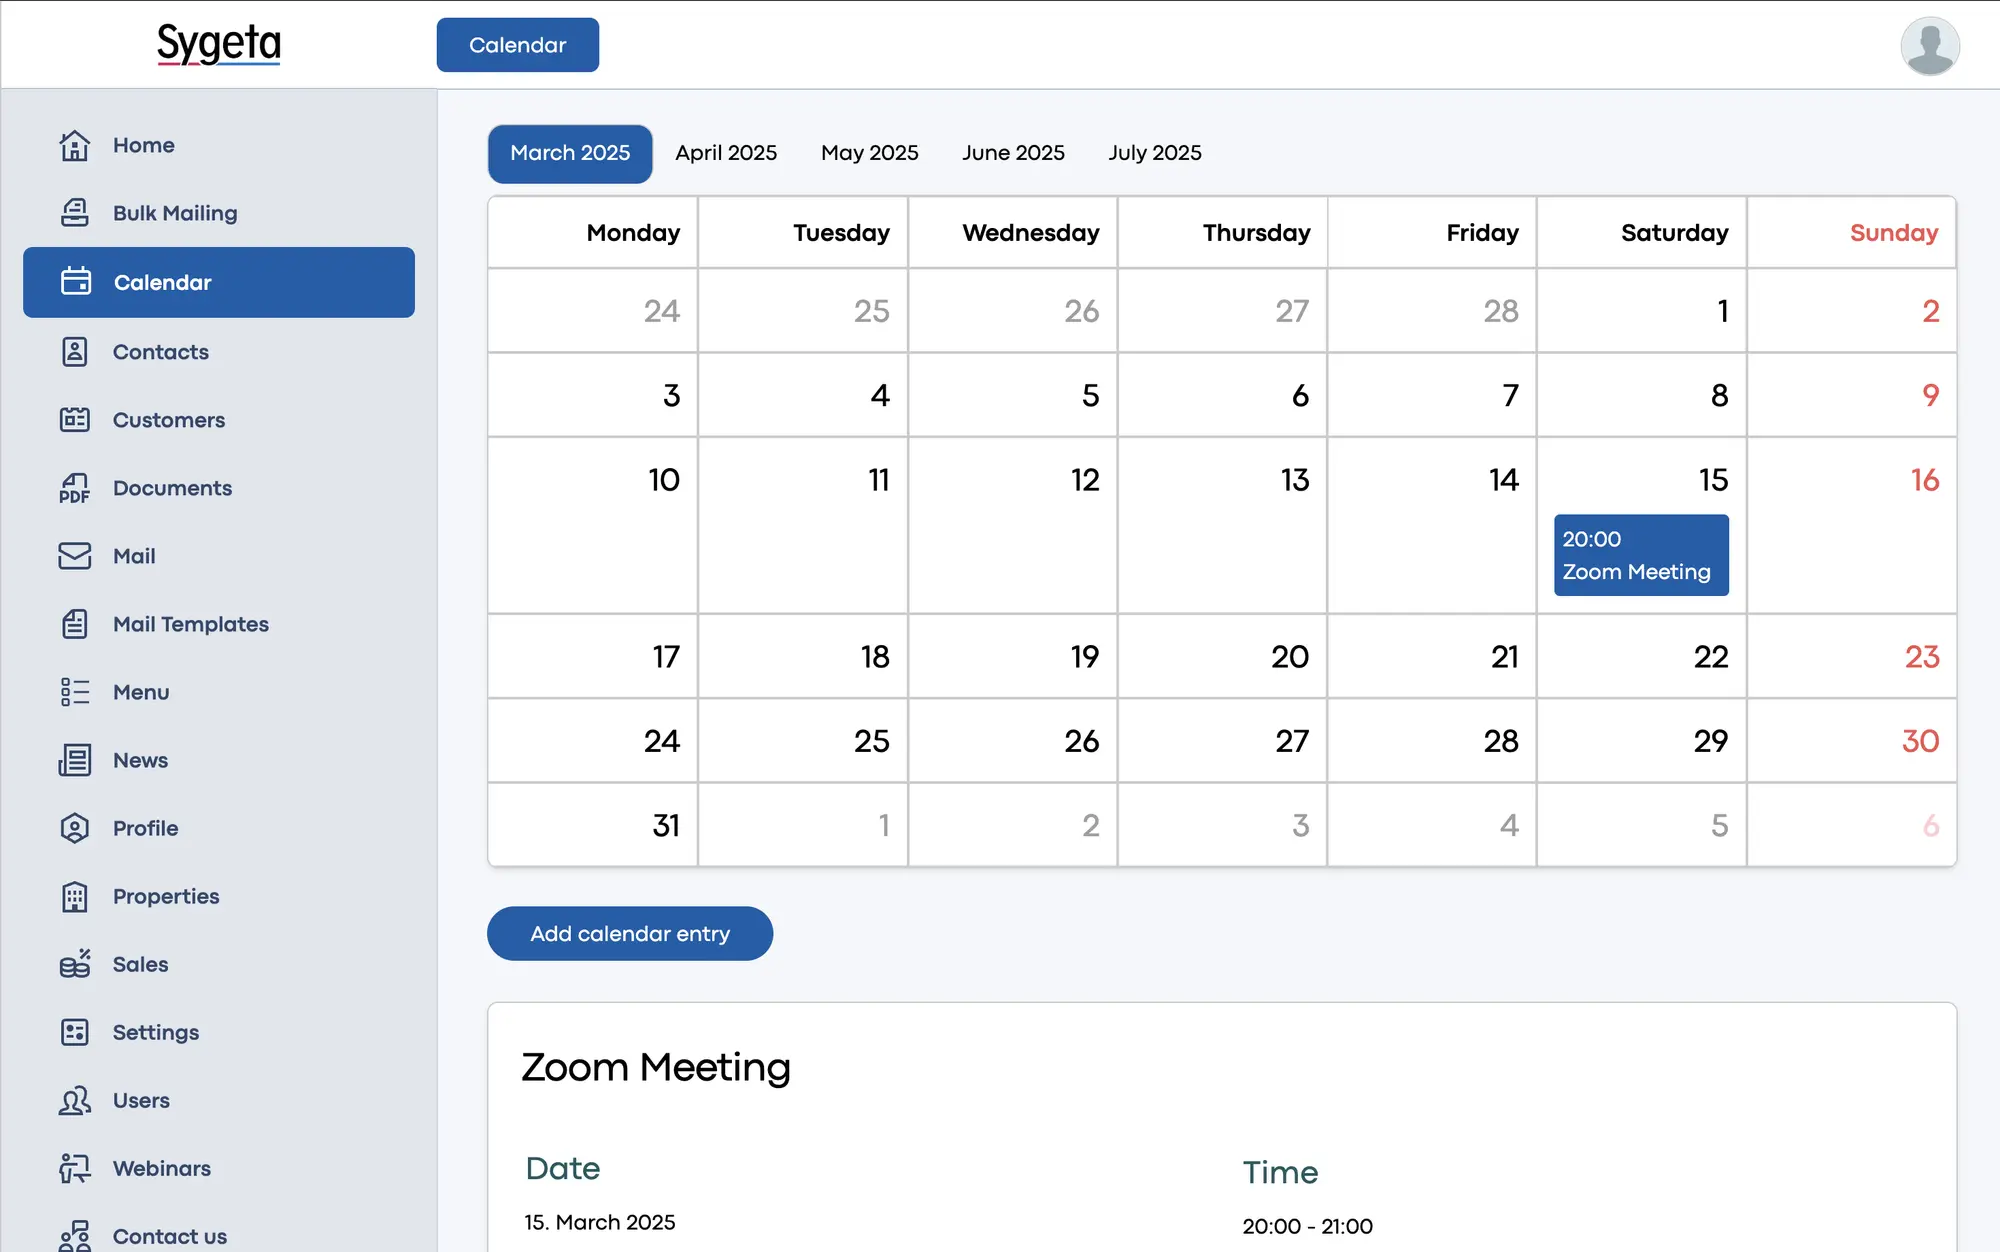
Task: Click the Mail Templates icon
Action: pos(75,624)
